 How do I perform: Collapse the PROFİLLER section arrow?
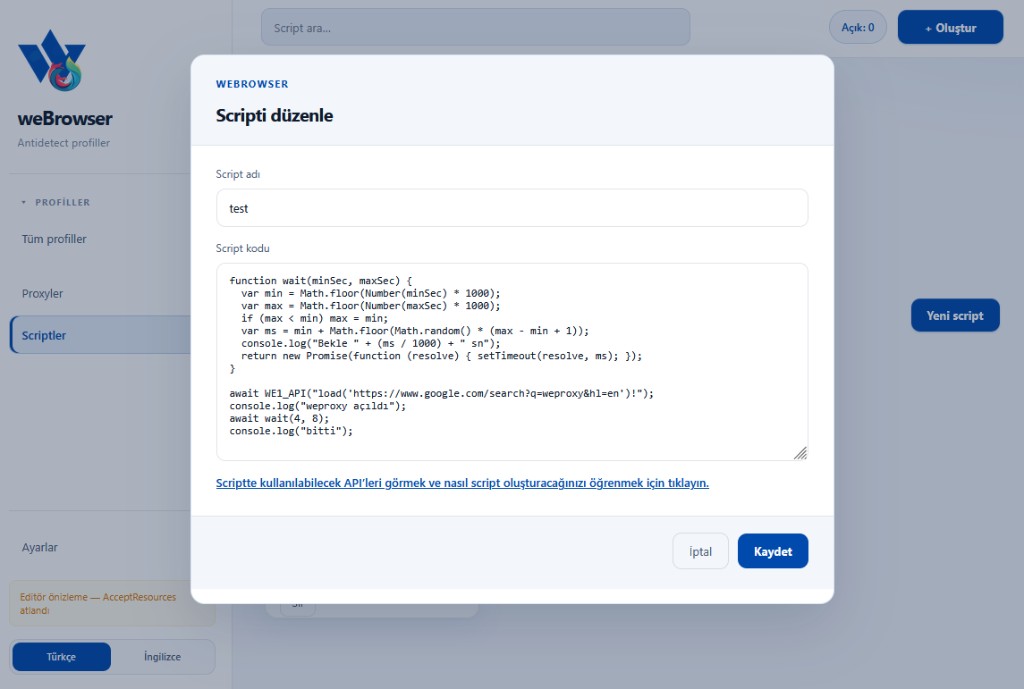pyautogui.click(x=24, y=202)
